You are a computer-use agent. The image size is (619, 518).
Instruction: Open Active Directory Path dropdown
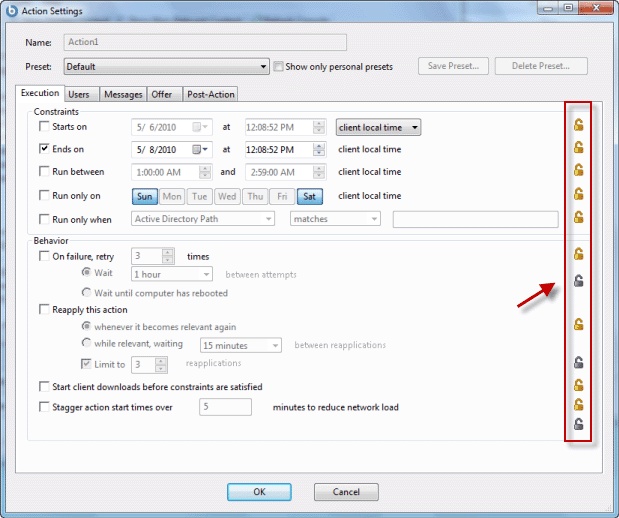[203, 219]
